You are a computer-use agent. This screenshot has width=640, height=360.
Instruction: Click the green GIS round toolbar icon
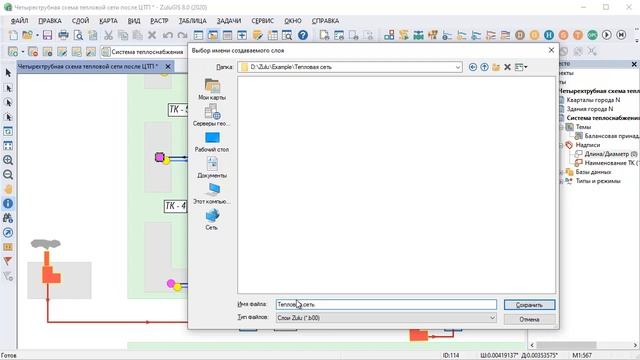pos(592,35)
